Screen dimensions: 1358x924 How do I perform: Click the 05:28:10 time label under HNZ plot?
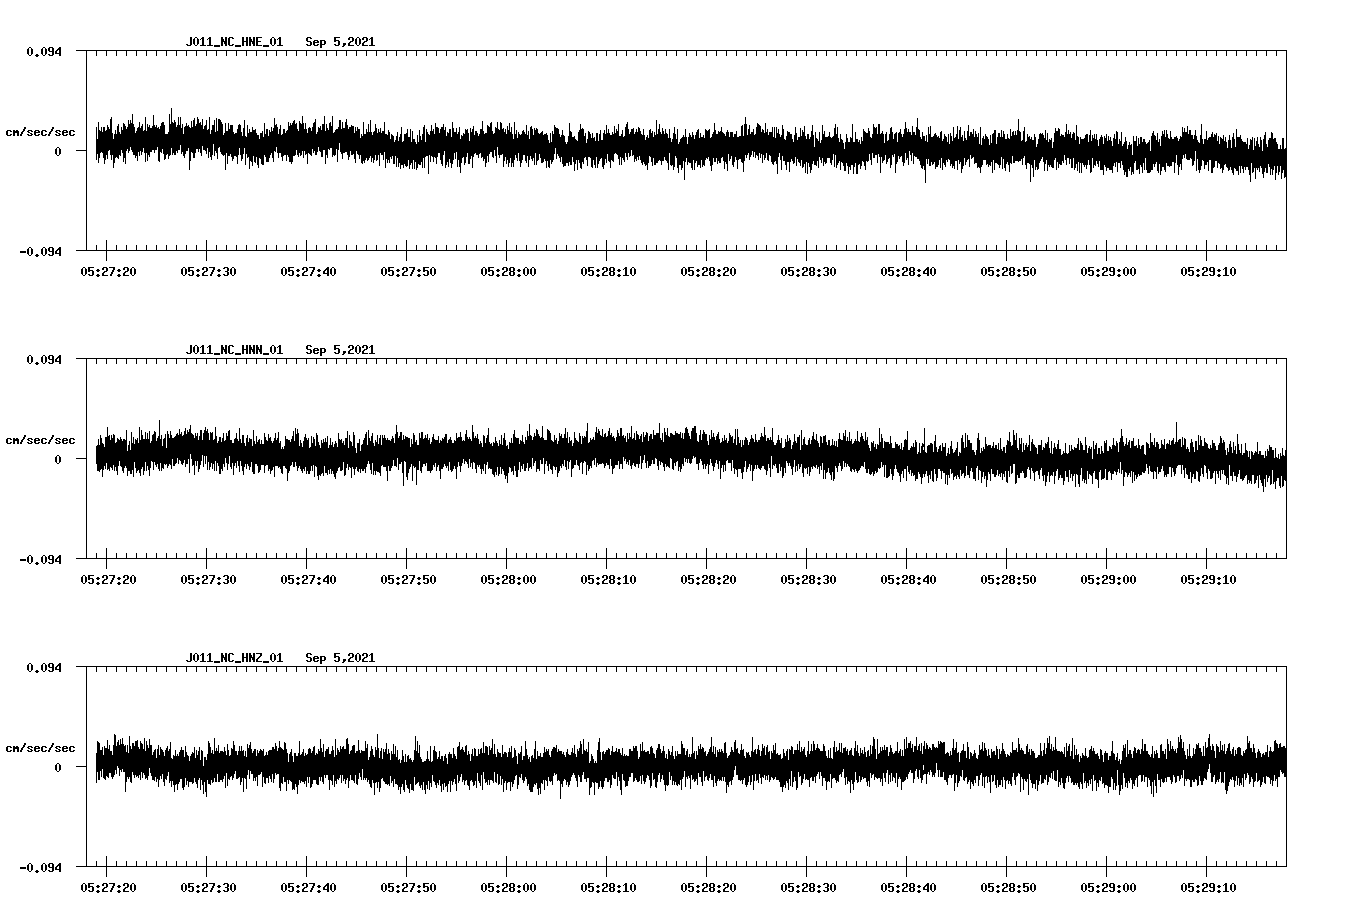[608, 888]
